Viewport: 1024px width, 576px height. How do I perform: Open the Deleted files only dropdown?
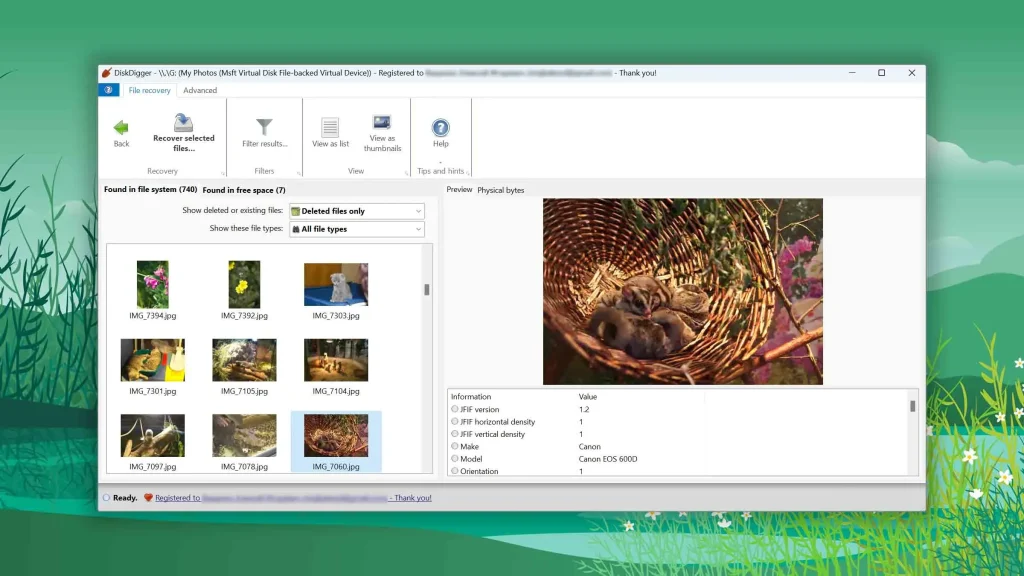[x=357, y=211]
